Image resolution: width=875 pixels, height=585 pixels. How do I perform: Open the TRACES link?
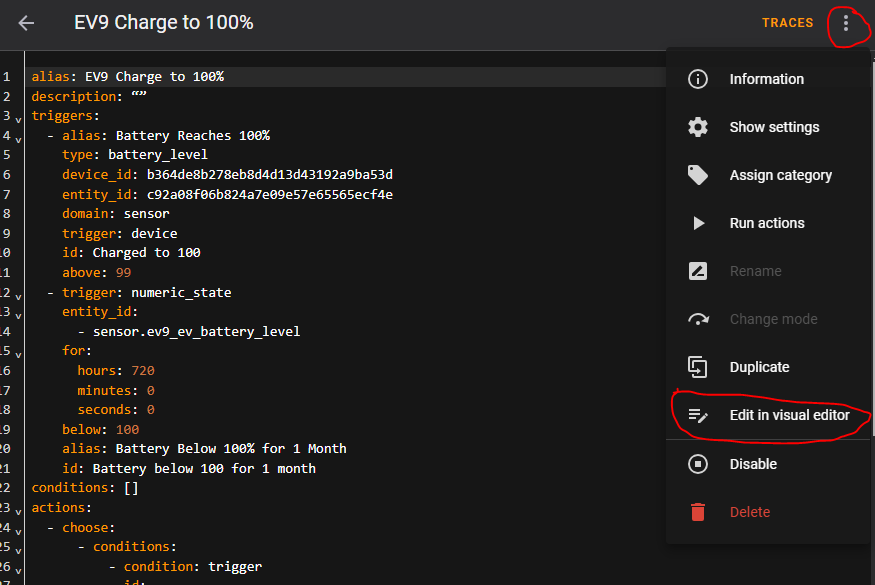[x=787, y=23]
